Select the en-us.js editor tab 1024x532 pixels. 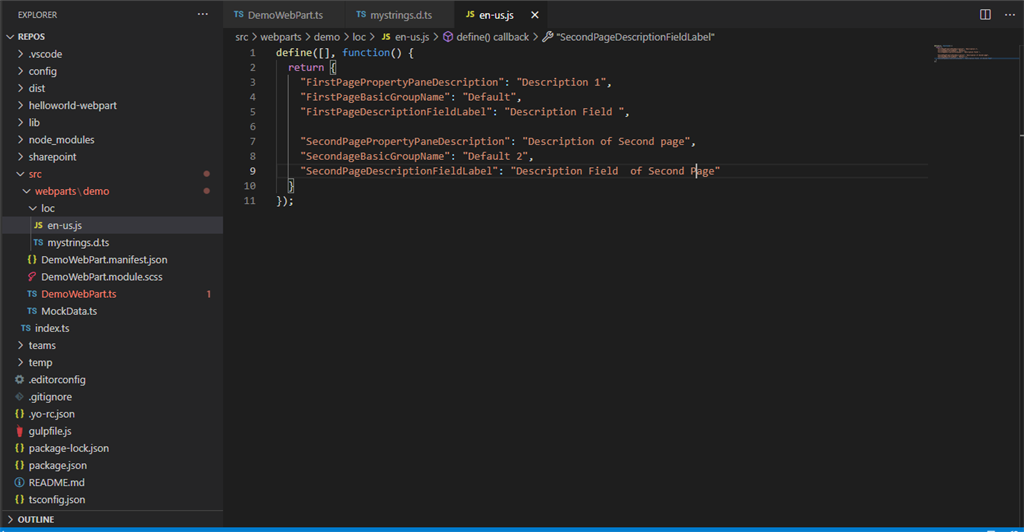point(496,15)
